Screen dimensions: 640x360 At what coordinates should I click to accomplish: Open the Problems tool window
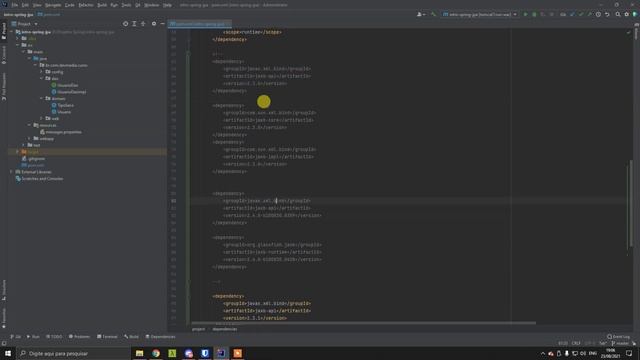coord(79,337)
